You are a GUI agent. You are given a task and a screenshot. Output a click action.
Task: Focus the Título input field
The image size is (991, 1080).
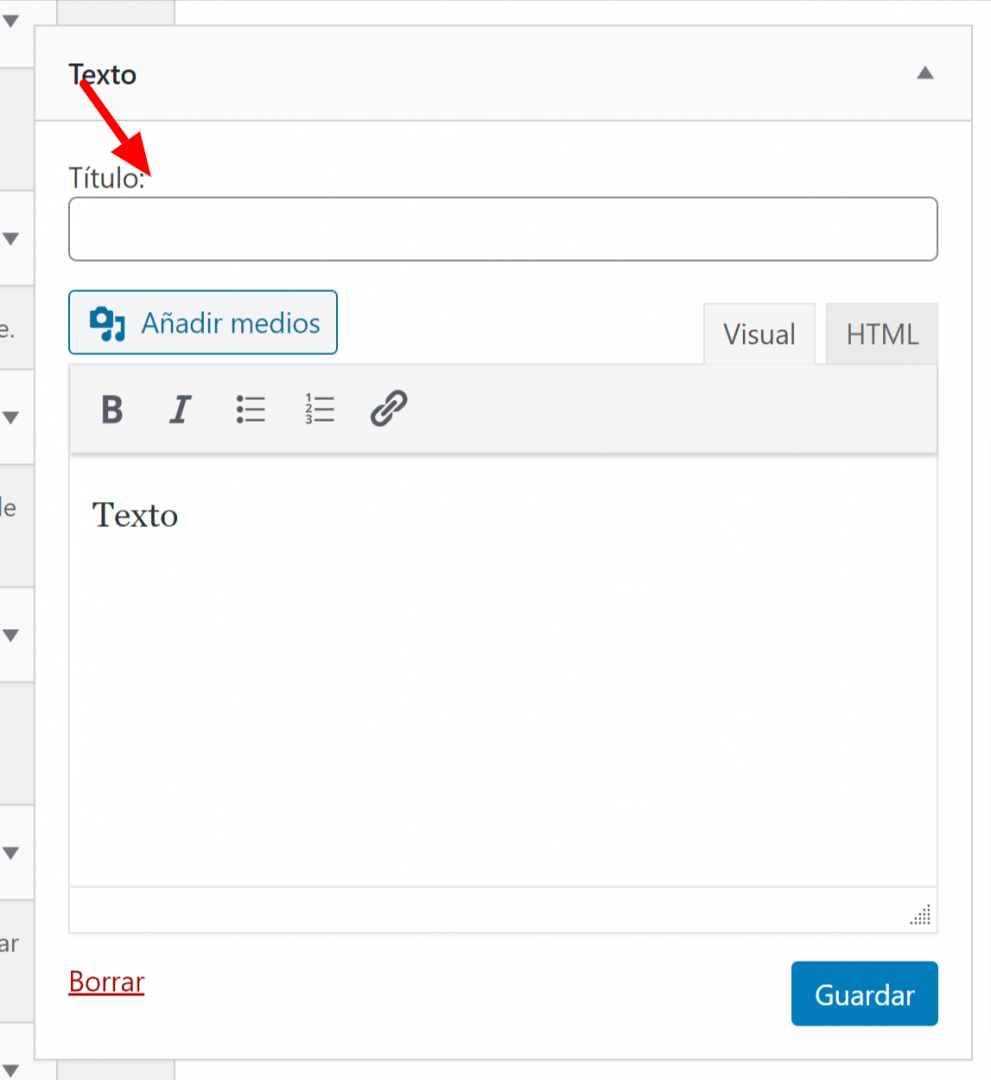point(503,229)
